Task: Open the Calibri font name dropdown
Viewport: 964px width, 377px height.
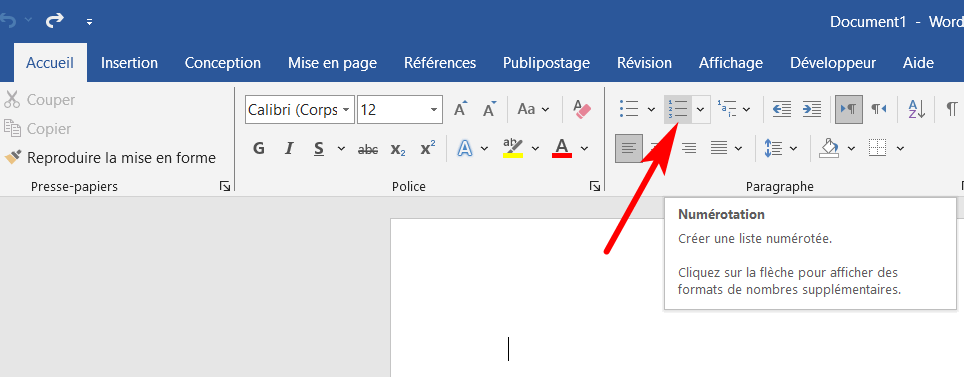Action: pyautogui.click(x=346, y=110)
